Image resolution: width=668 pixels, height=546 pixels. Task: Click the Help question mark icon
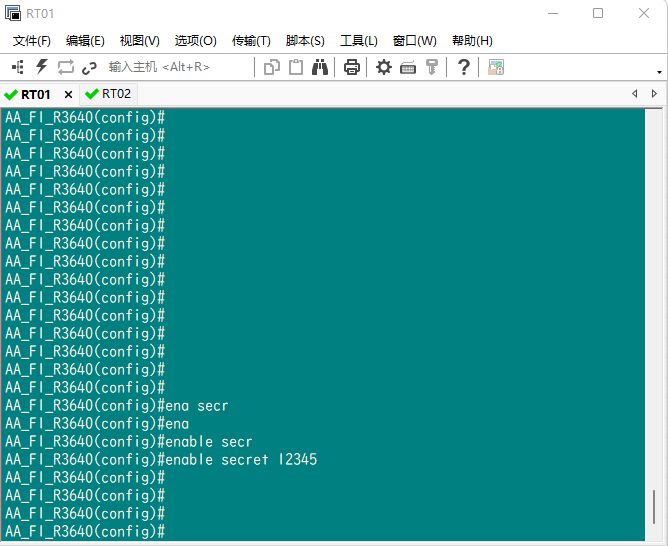[x=464, y=67]
